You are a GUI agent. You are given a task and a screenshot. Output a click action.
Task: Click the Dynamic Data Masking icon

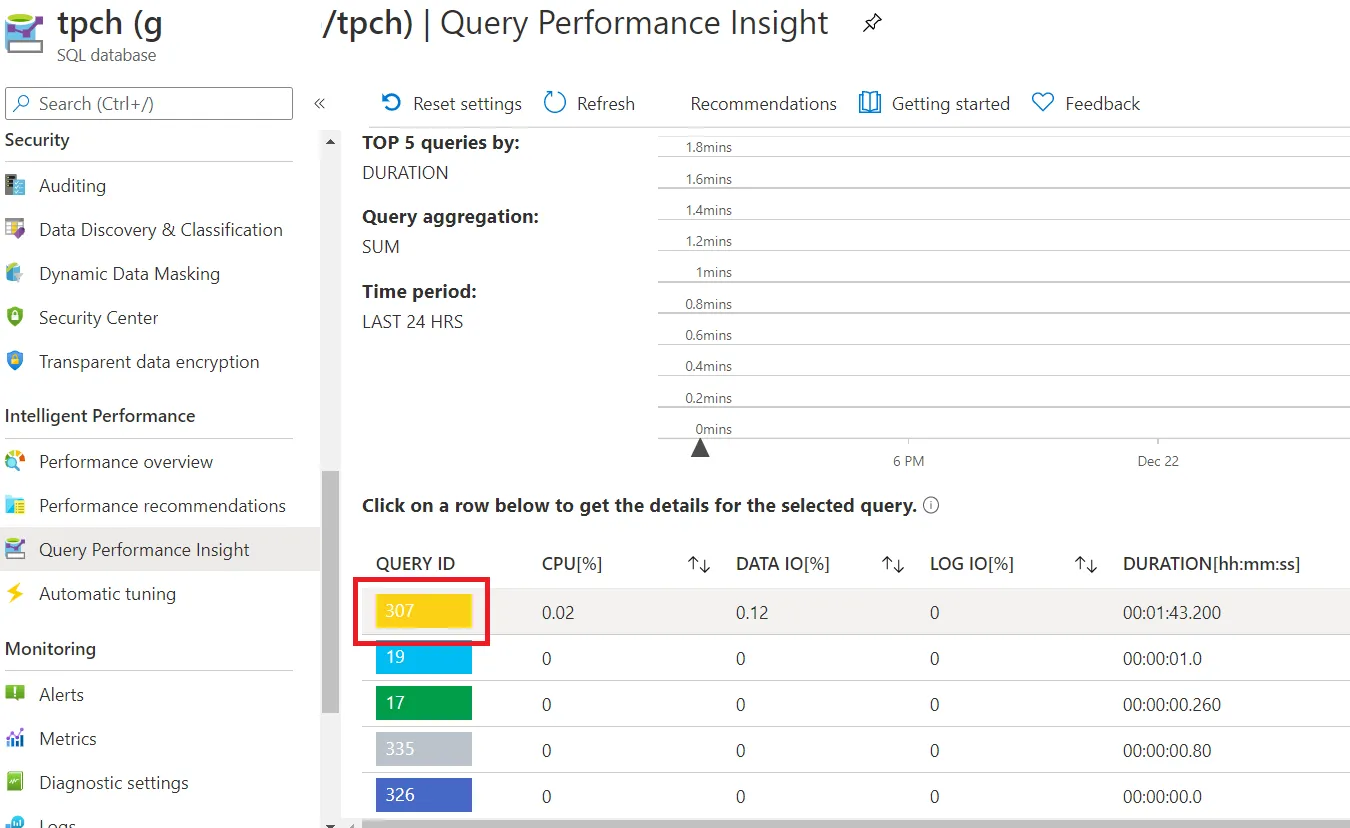15,273
